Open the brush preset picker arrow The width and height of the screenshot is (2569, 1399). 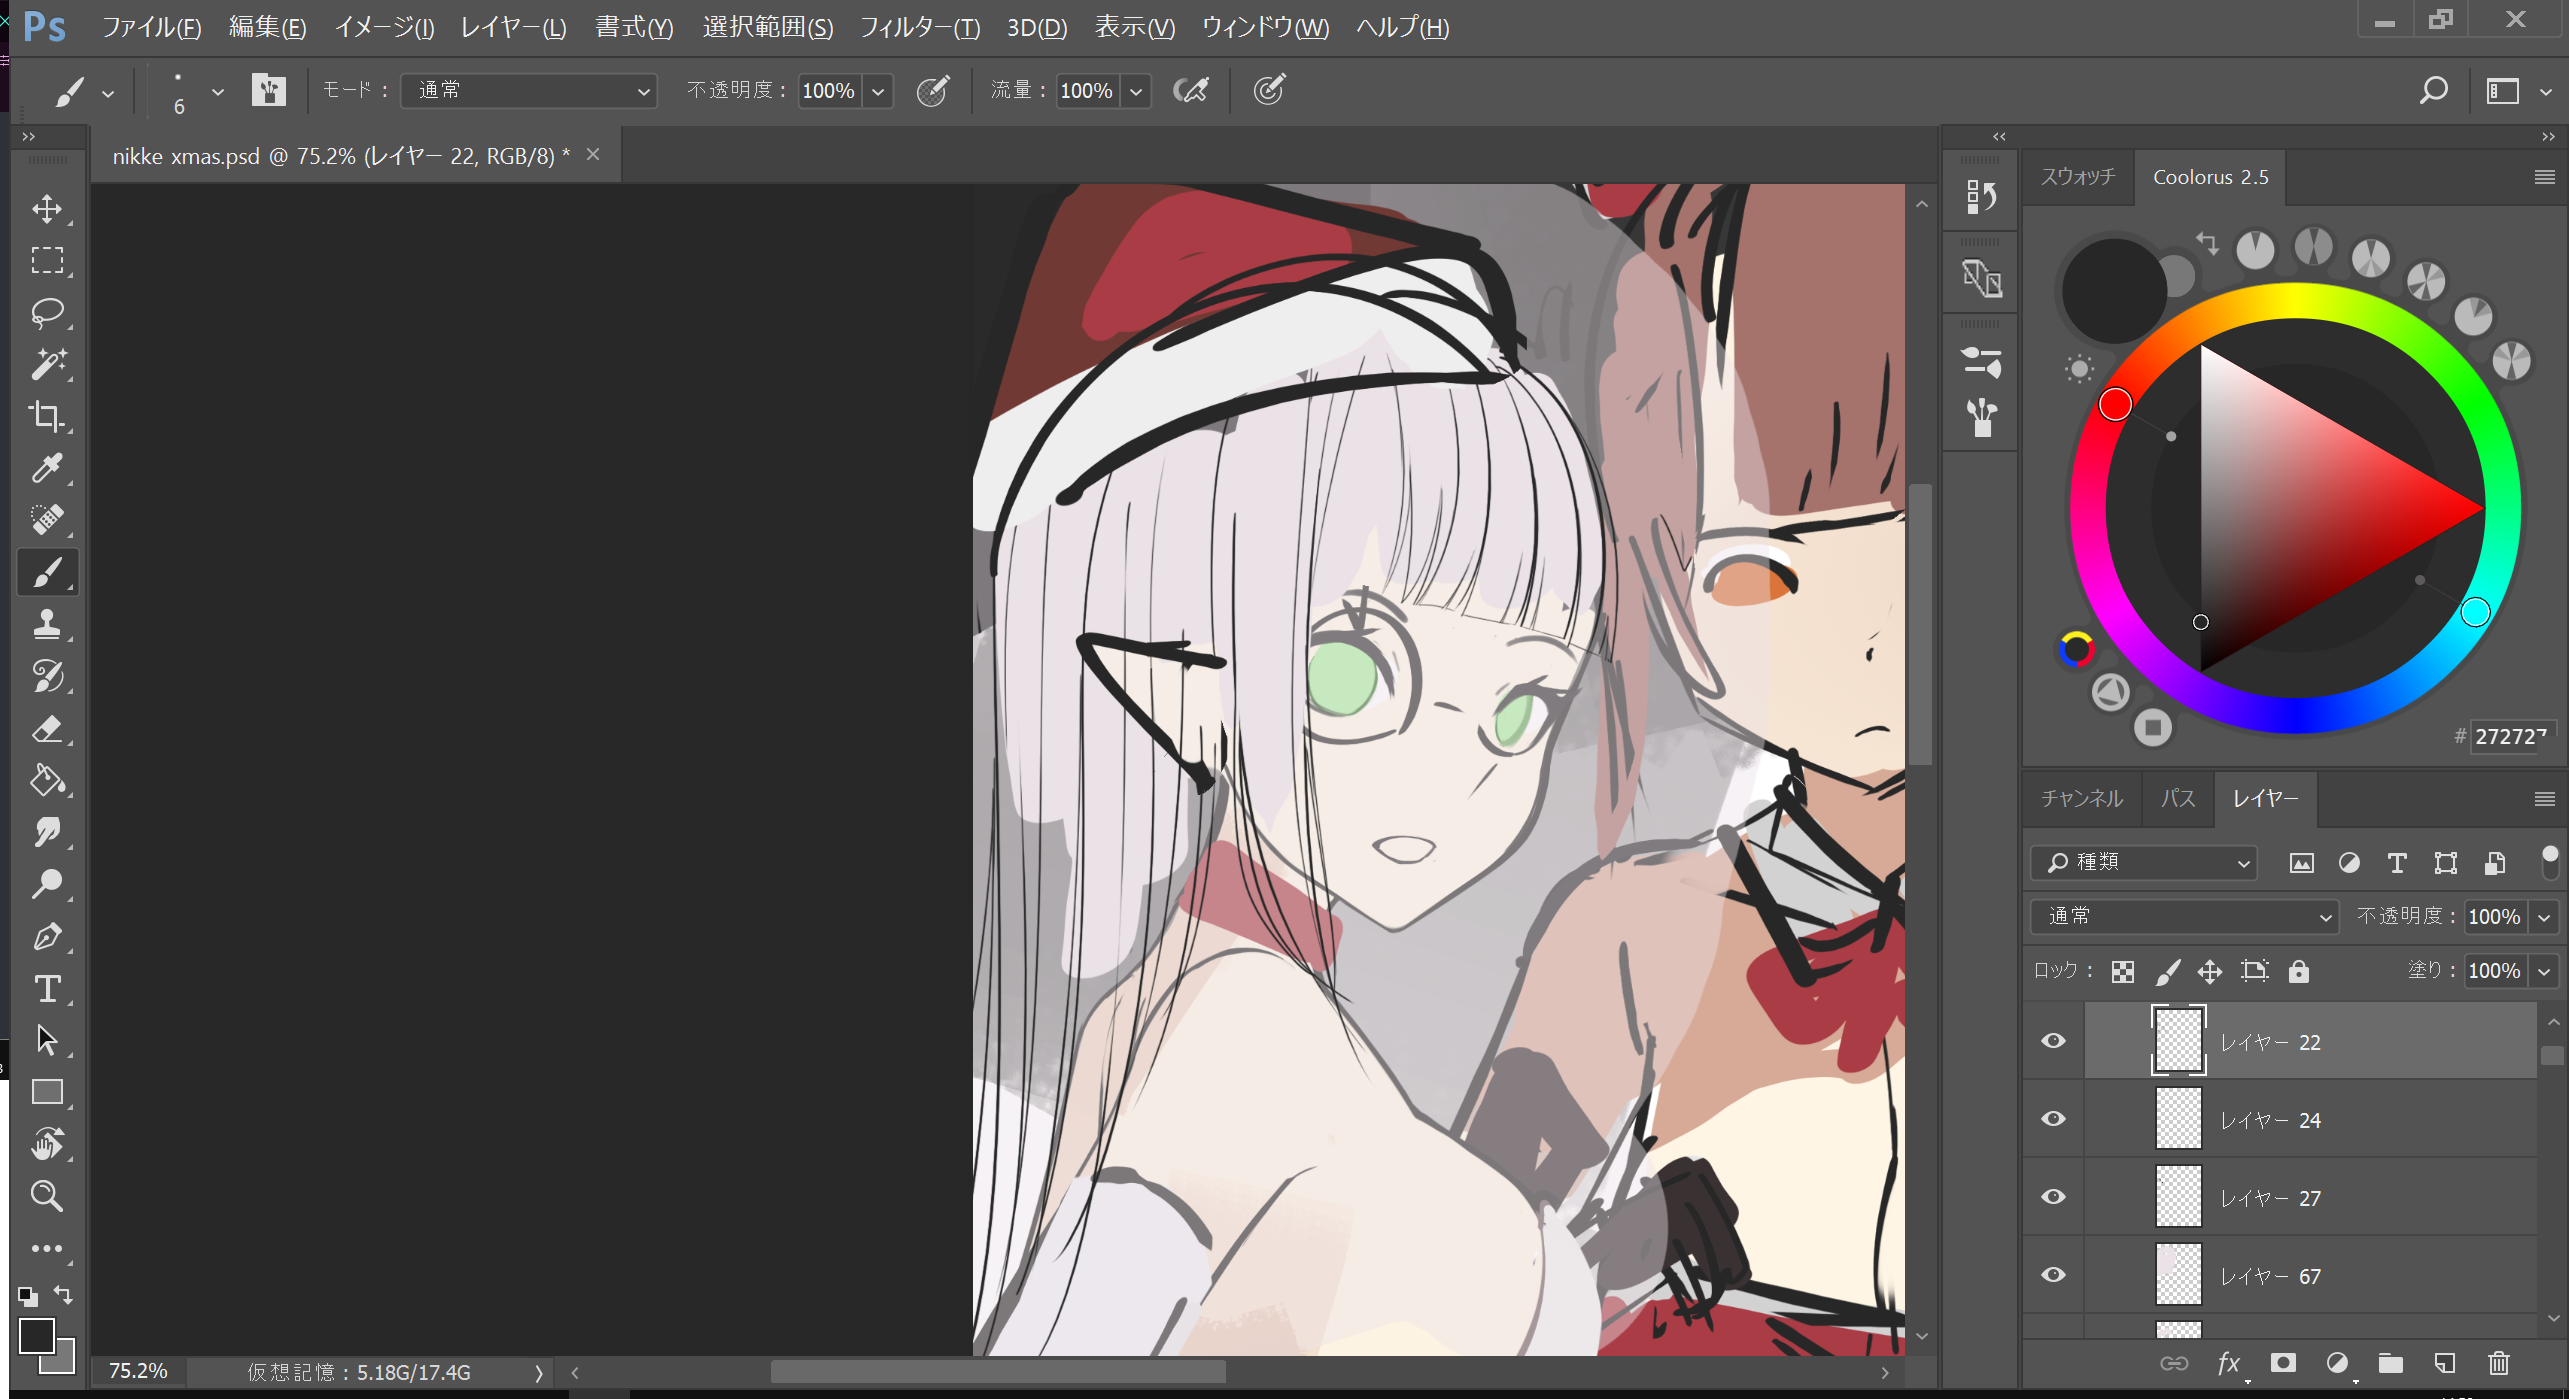(217, 92)
